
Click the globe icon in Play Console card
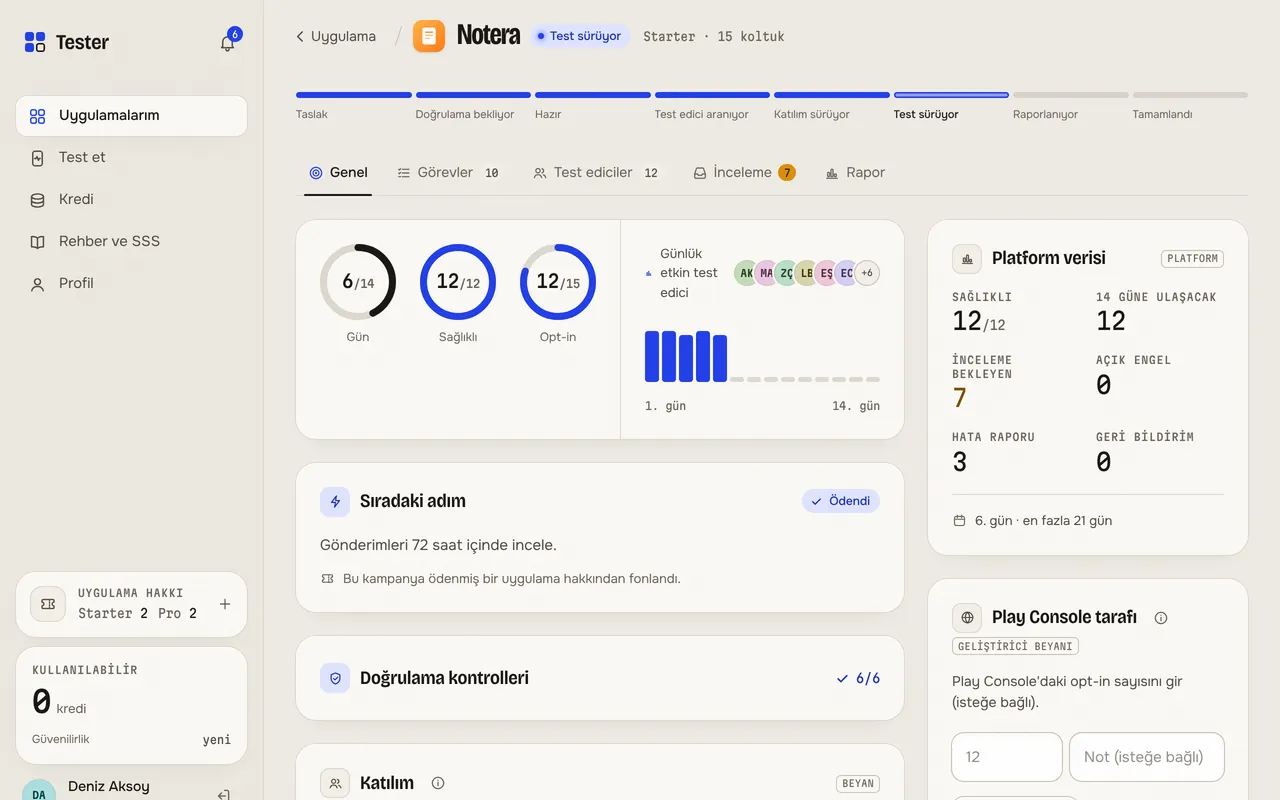(x=967, y=618)
